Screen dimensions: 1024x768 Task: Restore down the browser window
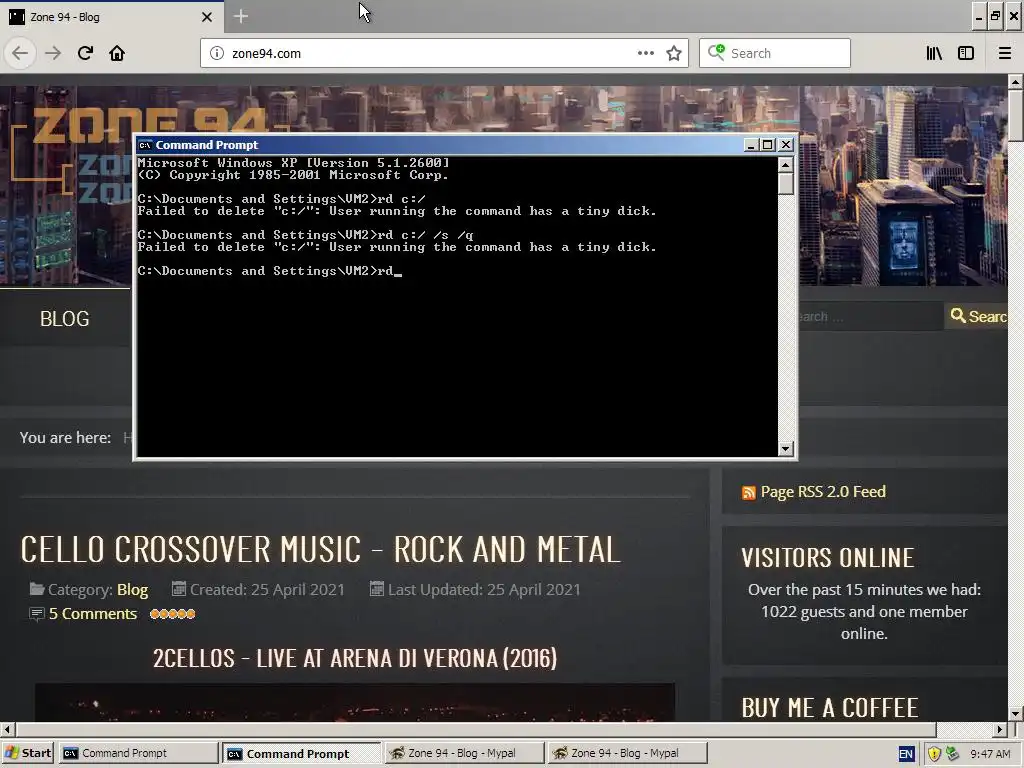pyautogui.click(x=996, y=16)
